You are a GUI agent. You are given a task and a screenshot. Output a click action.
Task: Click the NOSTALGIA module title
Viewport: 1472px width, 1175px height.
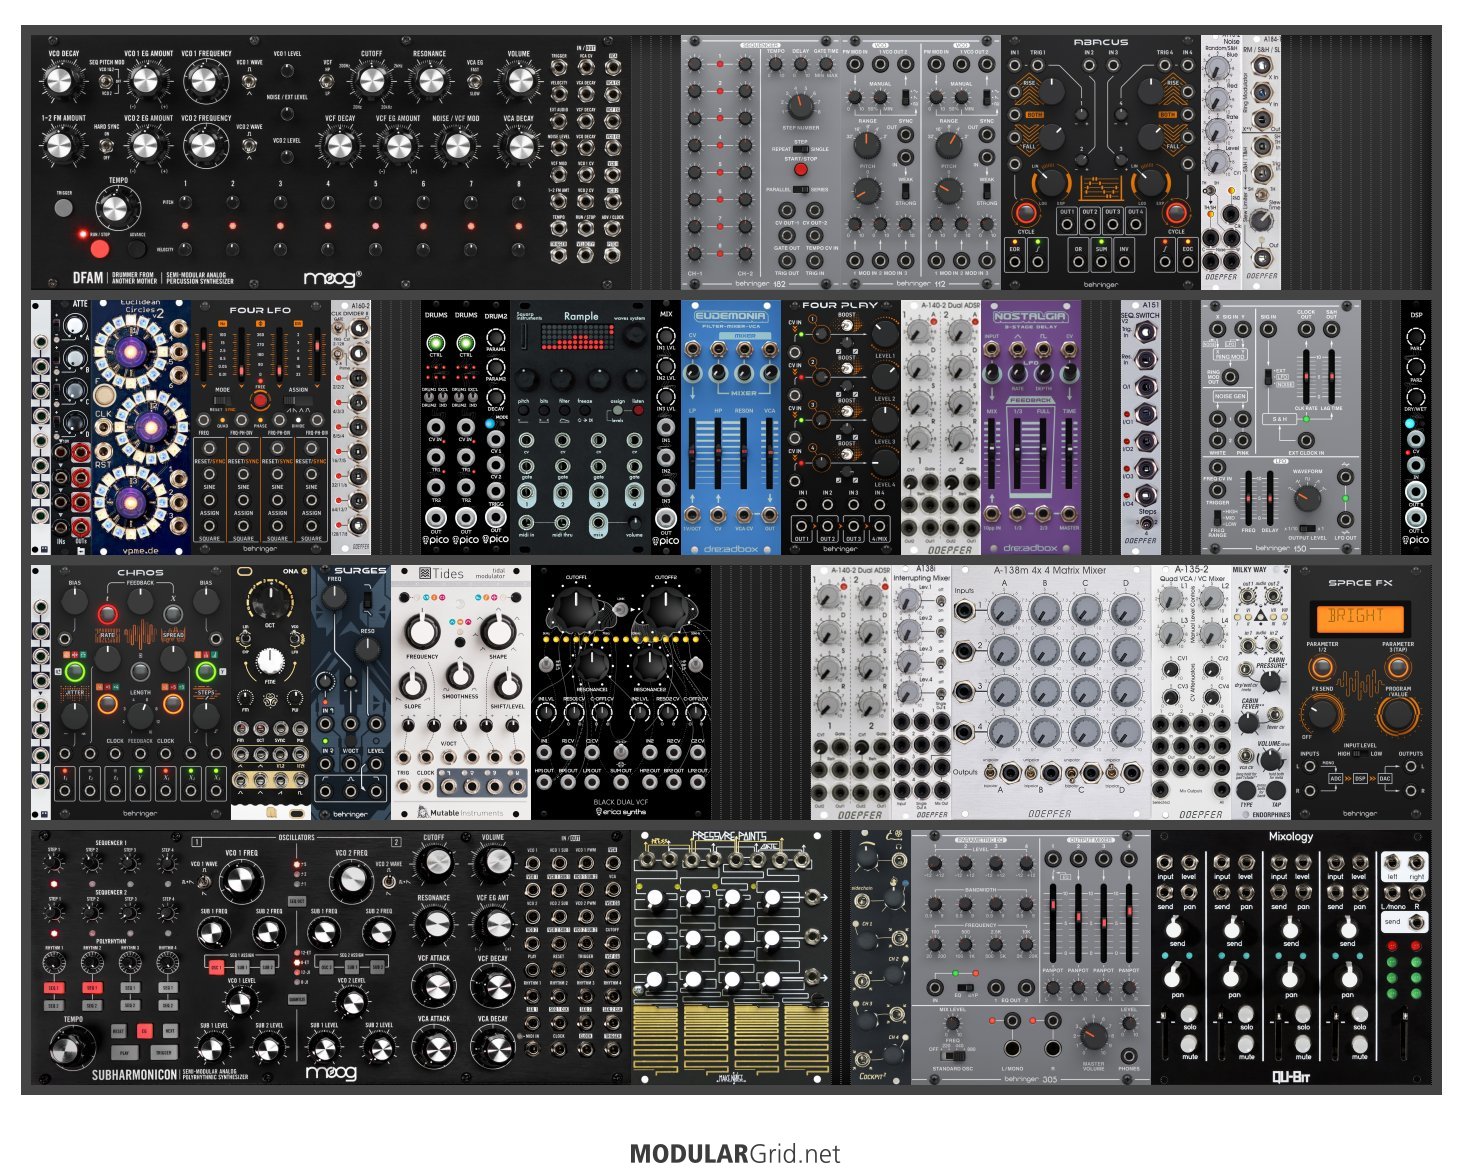click(x=1031, y=316)
